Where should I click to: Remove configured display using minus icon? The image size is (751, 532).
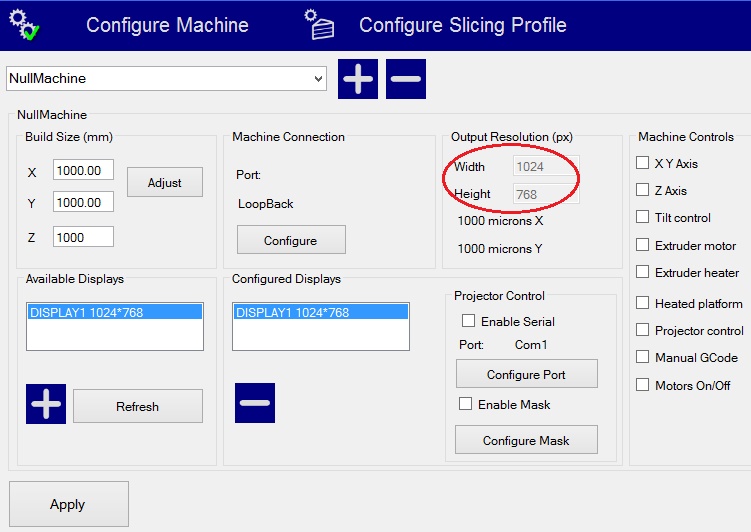(x=255, y=403)
